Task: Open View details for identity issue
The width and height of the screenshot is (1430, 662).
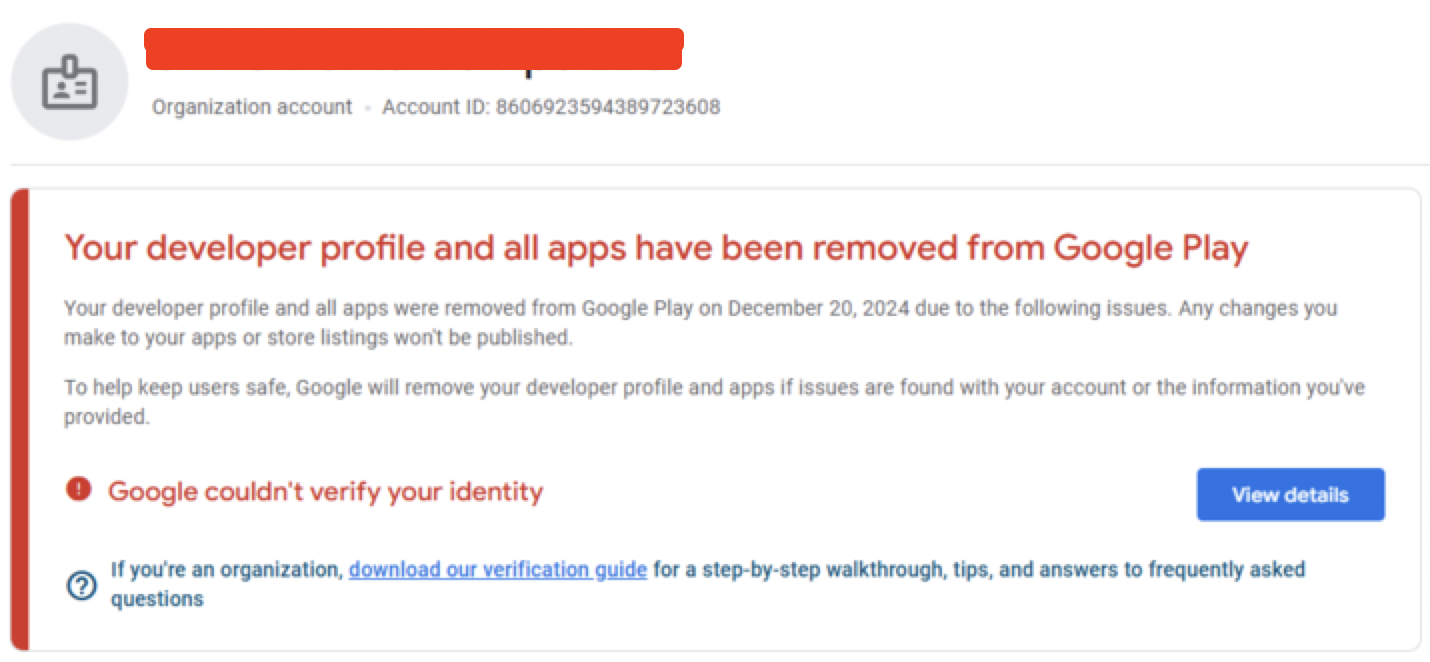Action: (x=1290, y=495)
